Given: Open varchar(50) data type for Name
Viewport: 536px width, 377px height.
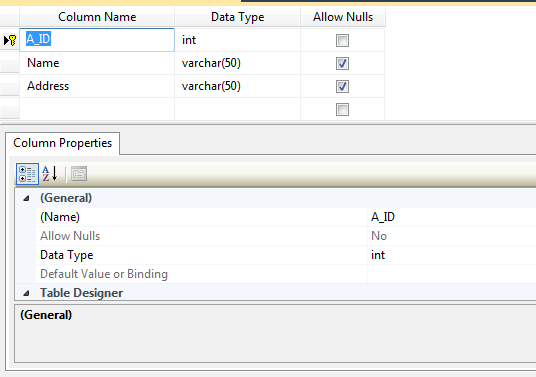Looking at the screenshot, I should tap(238, 63).
